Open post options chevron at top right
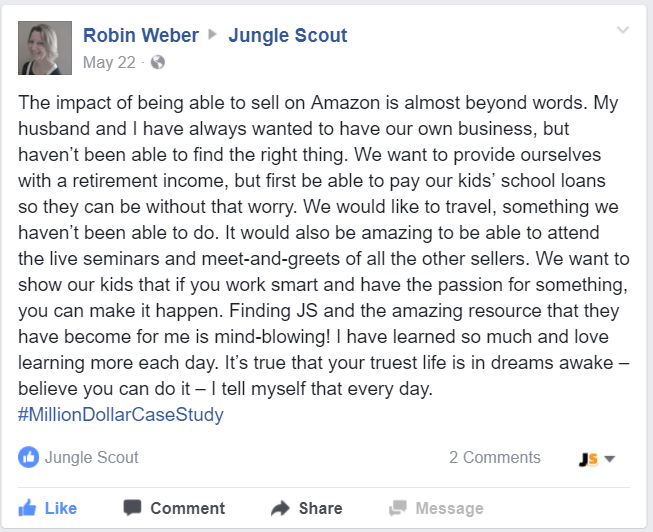Screen dimensions: 653x532 point(623,30)
